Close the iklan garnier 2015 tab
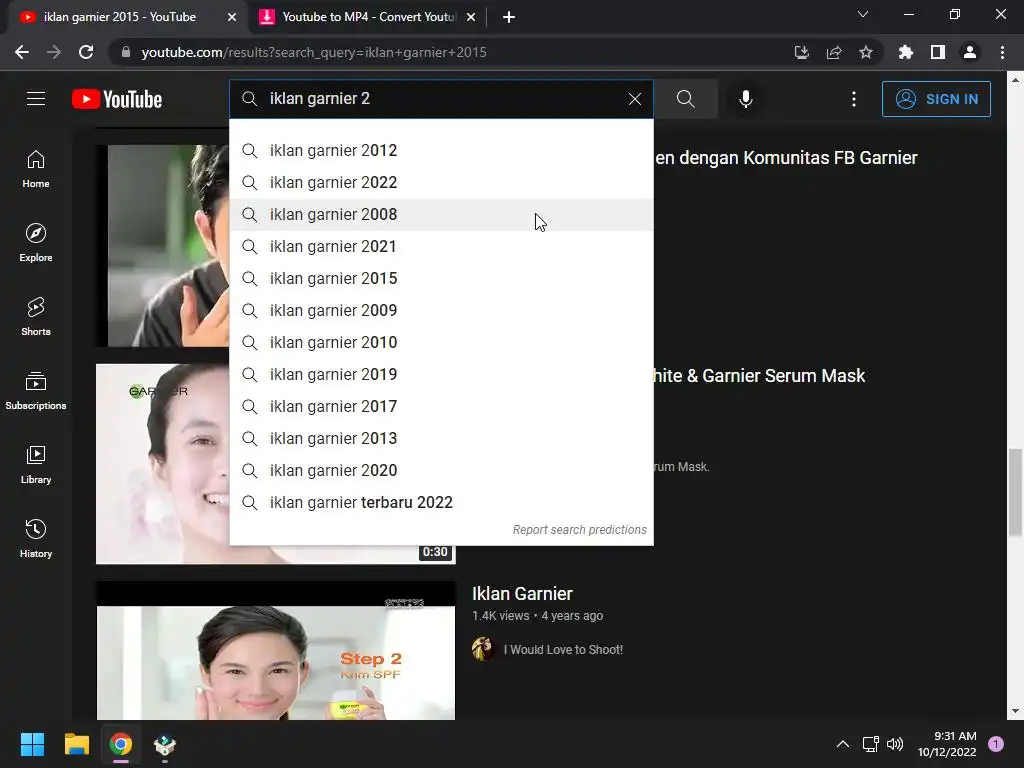This screenshot has width=1024, height=768. point(232,17)
